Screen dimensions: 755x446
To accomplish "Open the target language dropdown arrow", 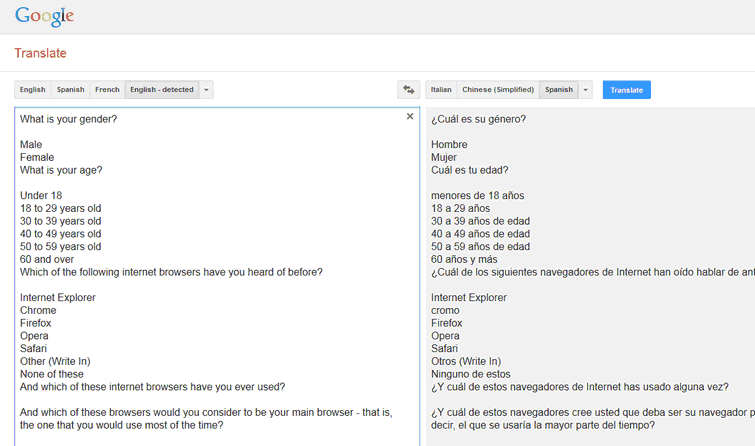I will pyautogui.click(x=586, y=90).
